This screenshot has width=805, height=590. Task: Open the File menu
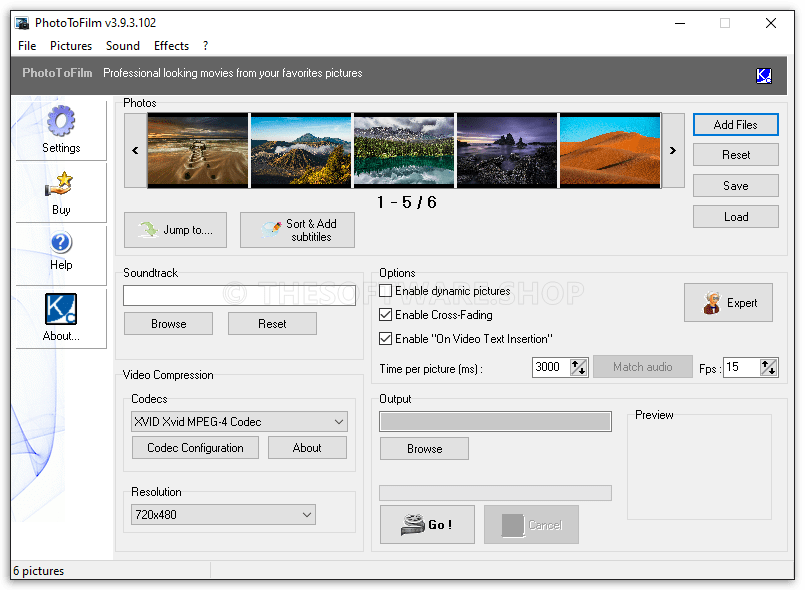27,46
